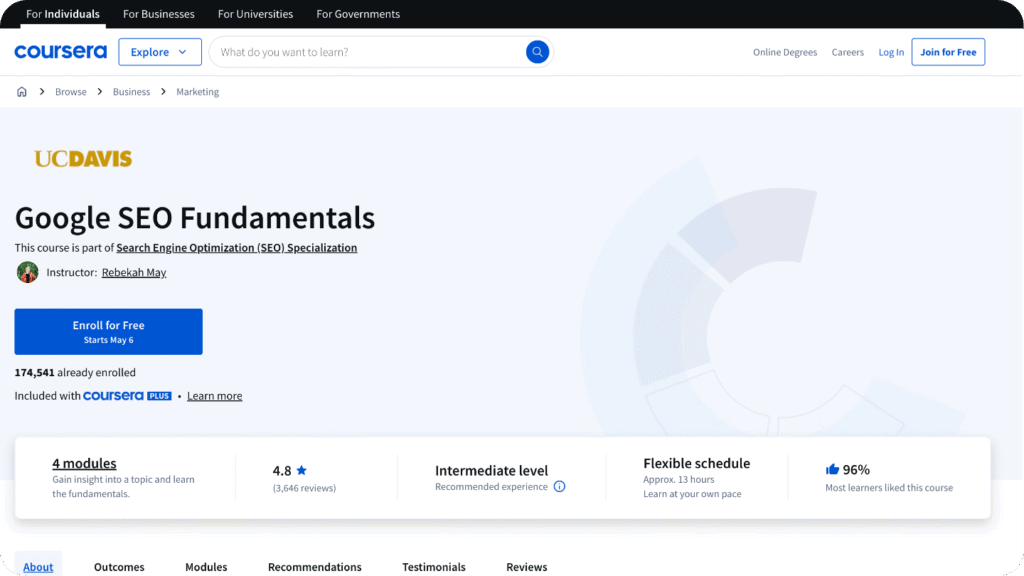Click the Coursera logo in the header
Viewport: 1024px width, 576px height.
tap(60, 52)
